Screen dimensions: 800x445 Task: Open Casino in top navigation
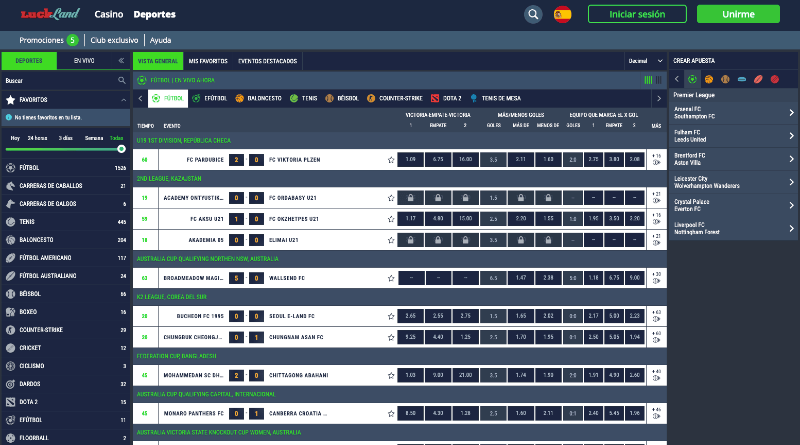coord(109,14)
